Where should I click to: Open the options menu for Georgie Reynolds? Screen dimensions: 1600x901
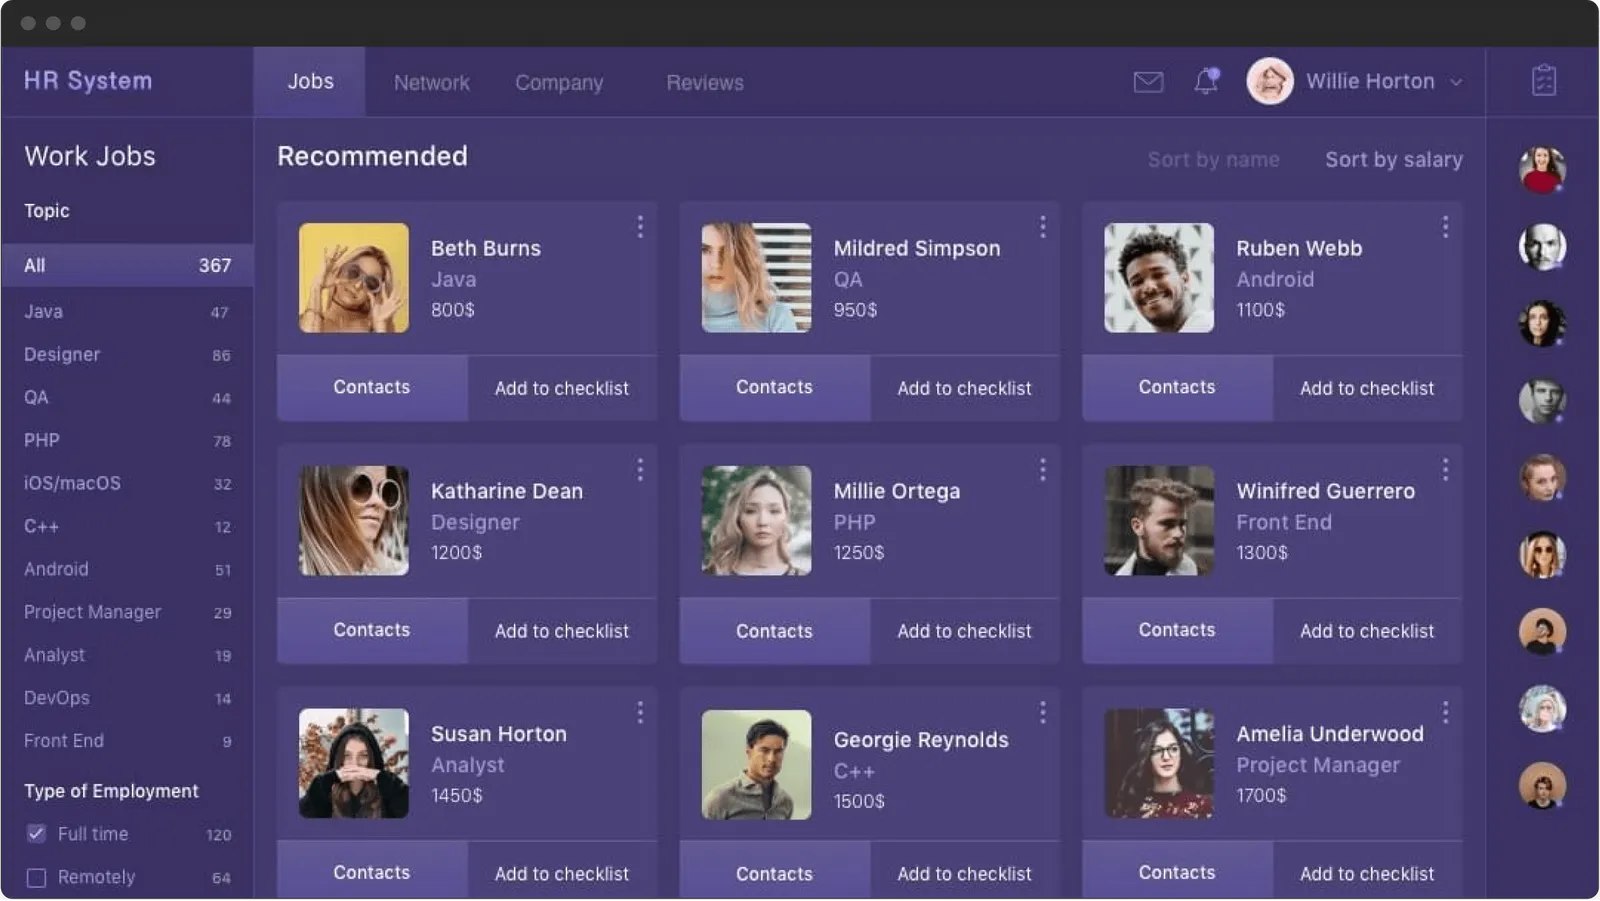point(1042,712)
